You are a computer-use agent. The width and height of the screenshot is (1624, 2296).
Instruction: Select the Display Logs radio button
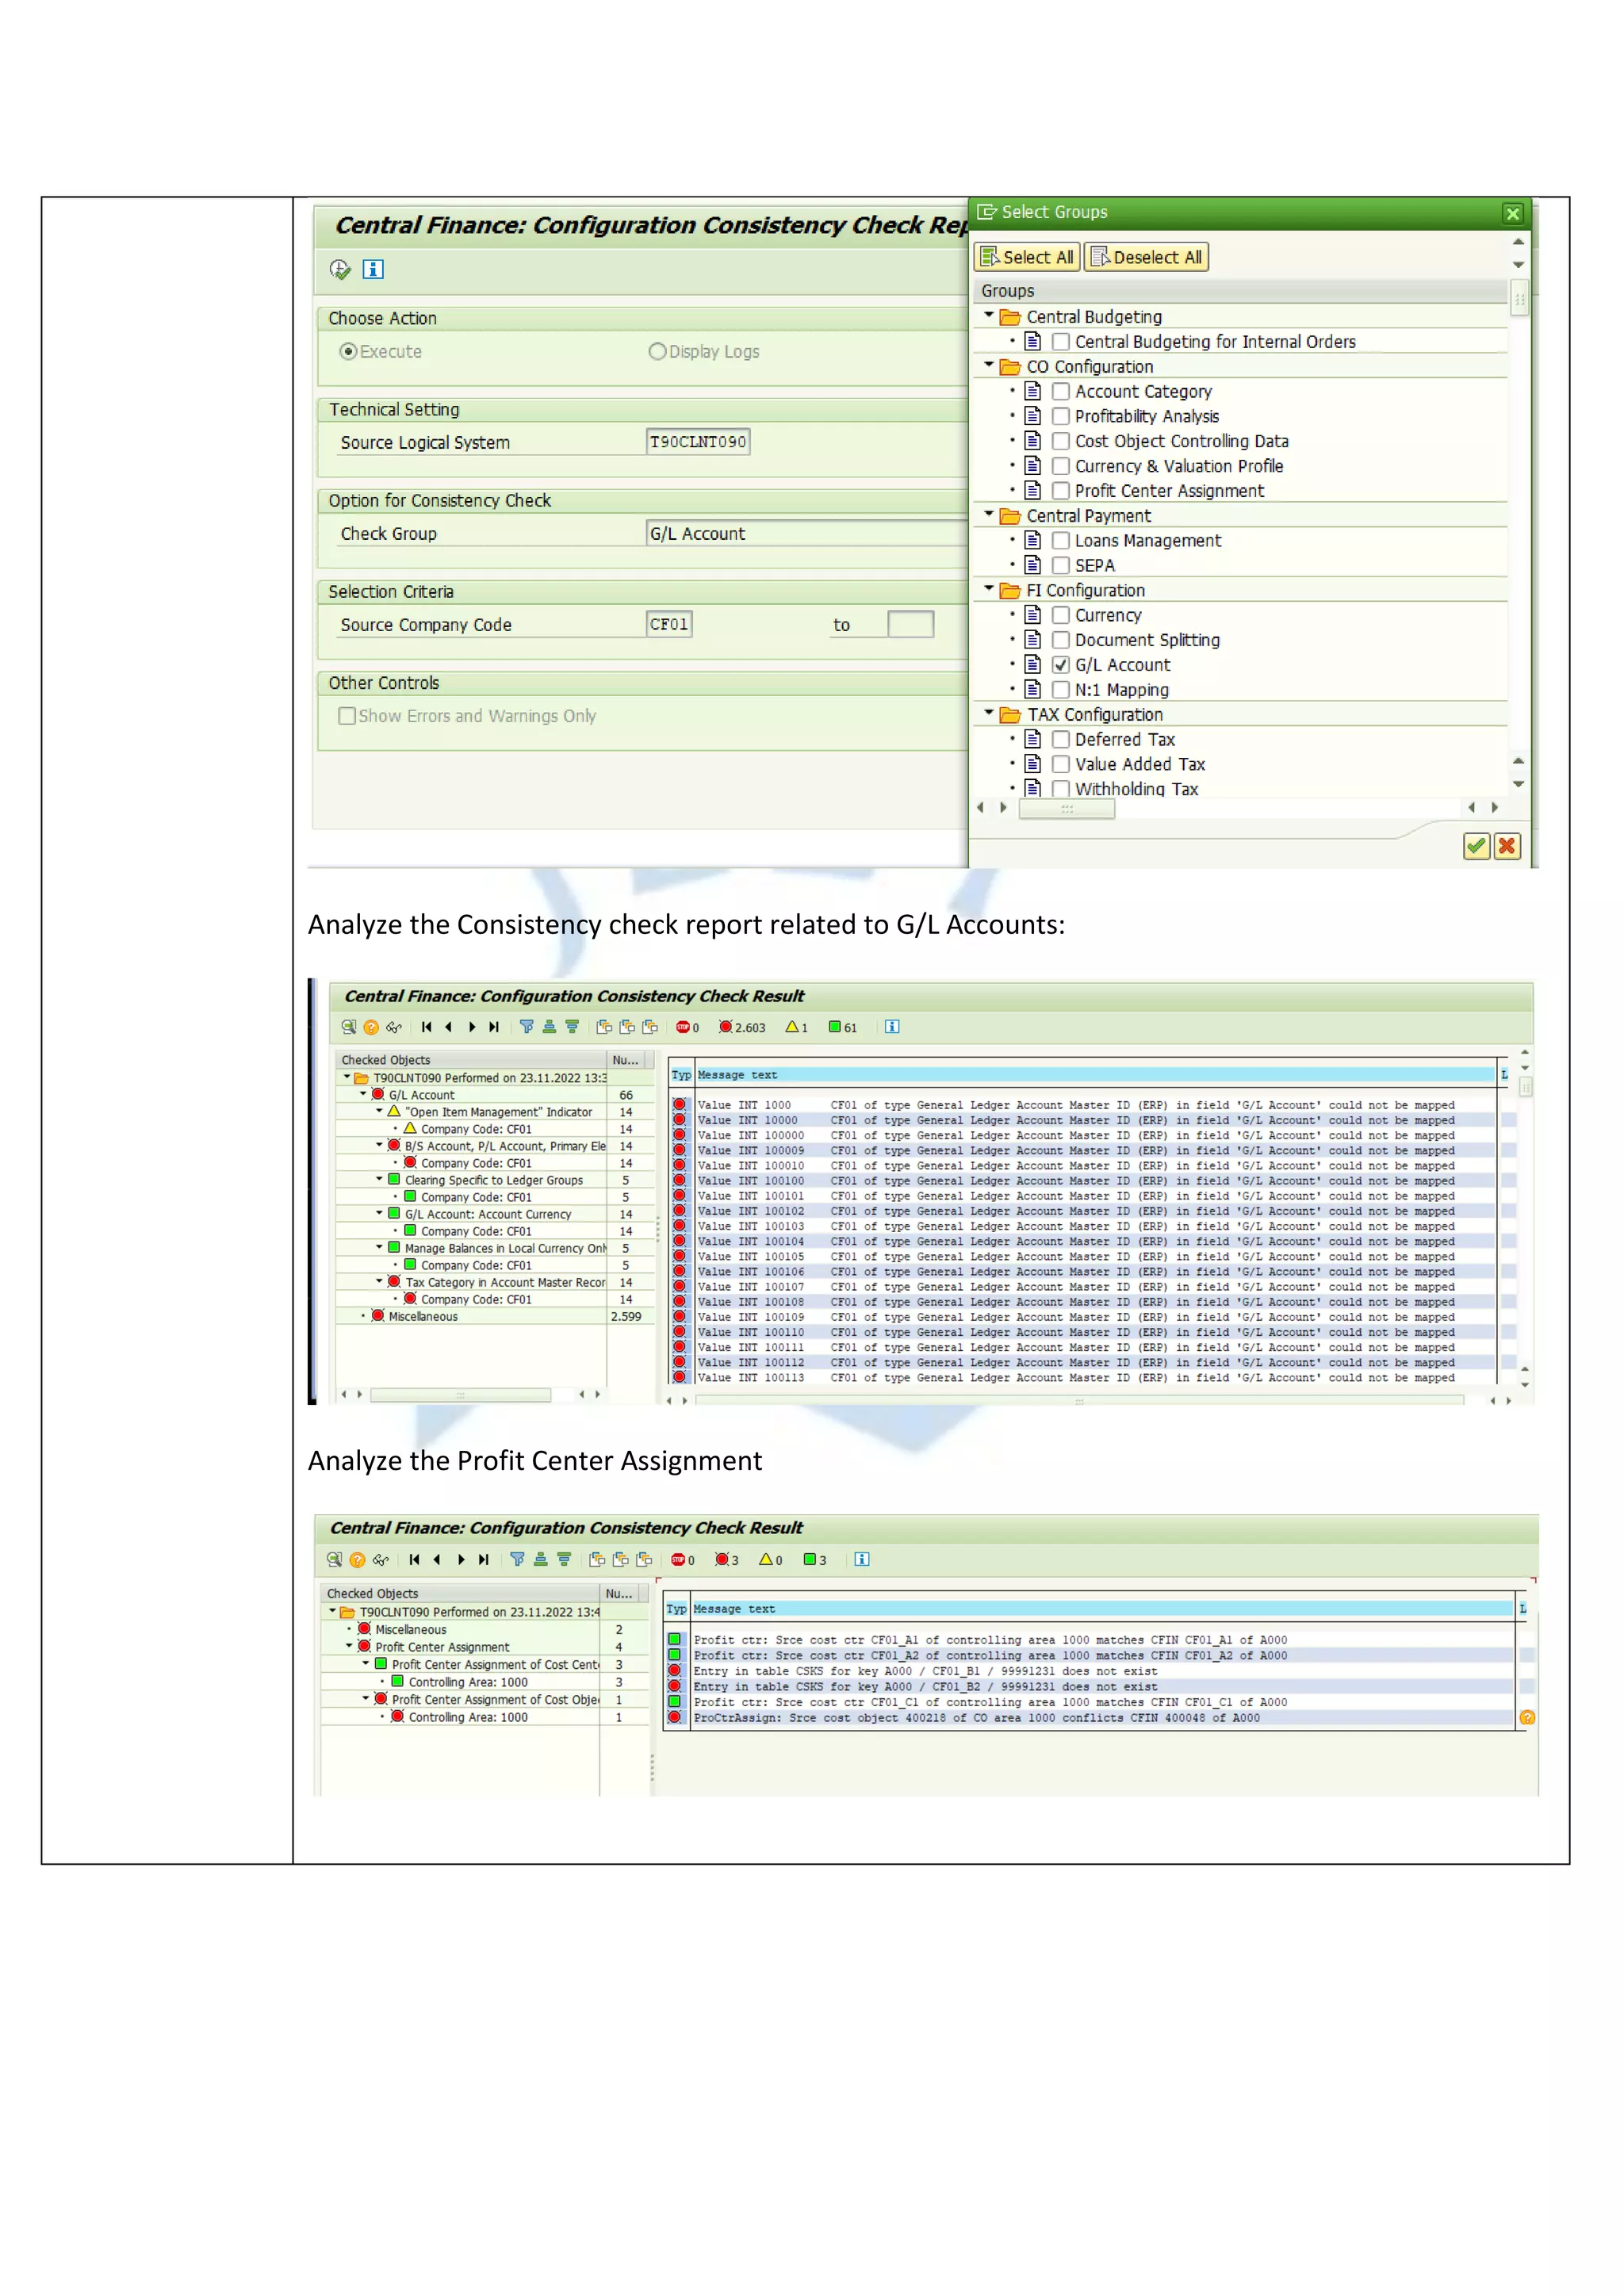coord(657,351)
